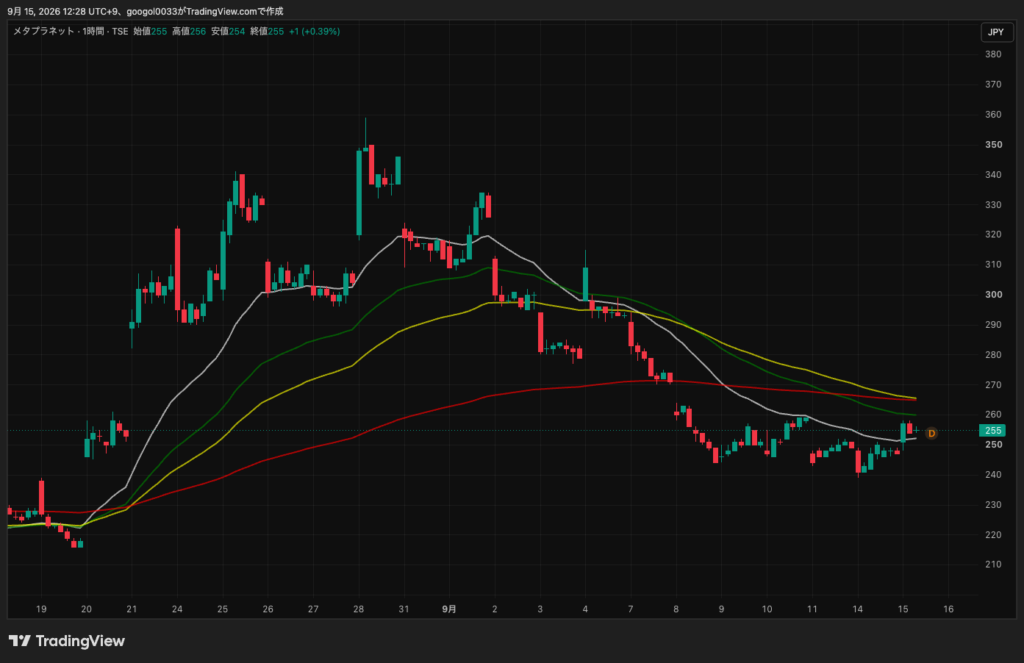Click the TSE exchange label
This screenshot has height=663, width=1024.
(120, 31)
